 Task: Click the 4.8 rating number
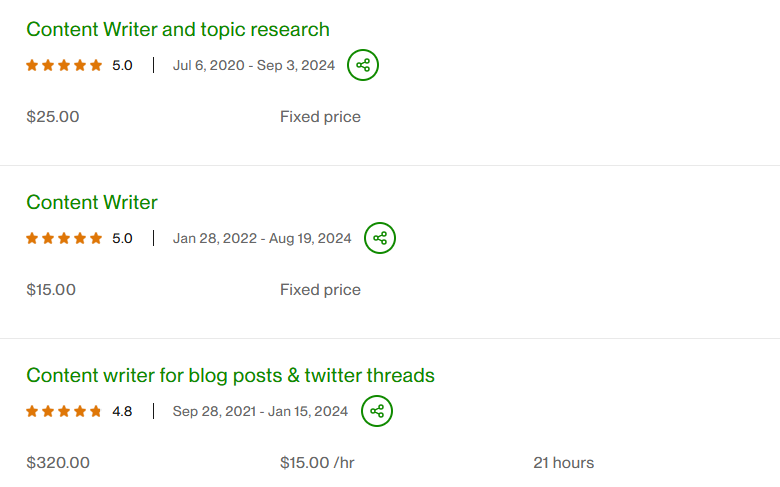pos(122,411)
